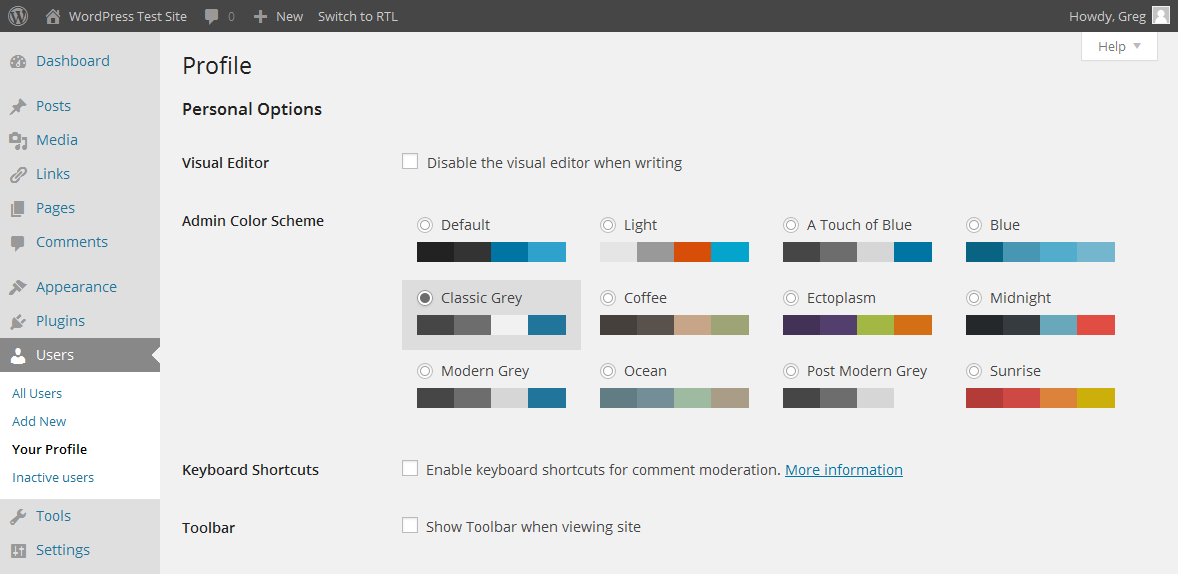Viewport: 1178px width, 574px height.
Task: Open Media via its sidebar icon
Action: (x=18, y=140)
